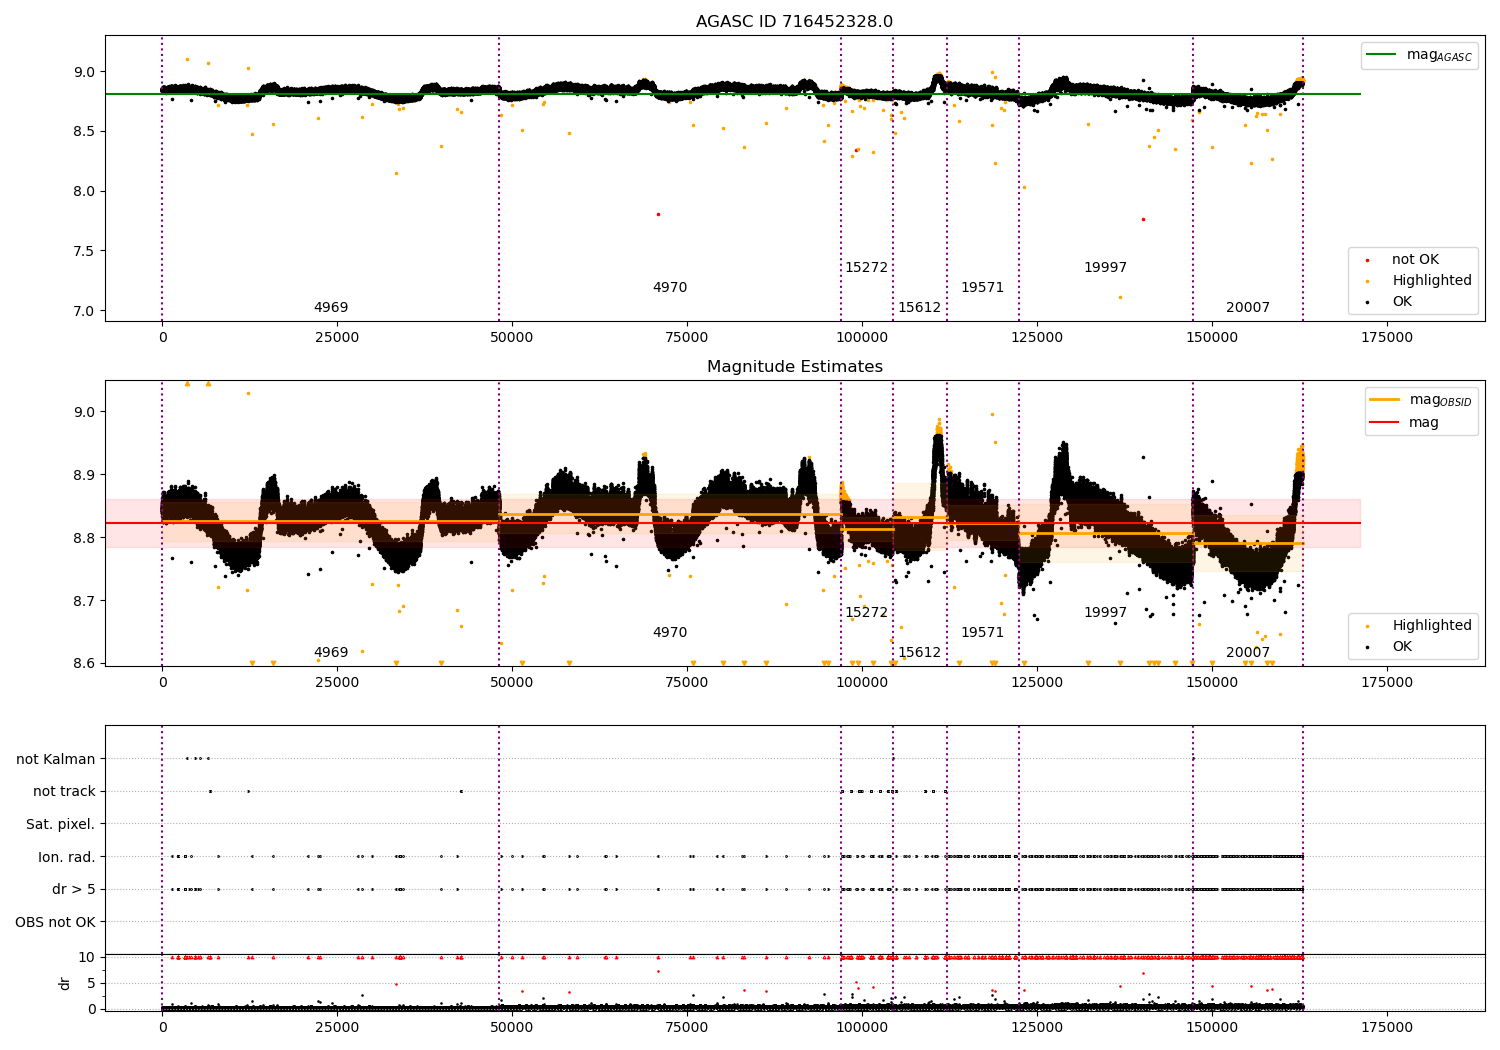The image size is (1500, 1050).
Task: Click obsid label 4969 in the top plot
Action: pyautogui.click(x=331, y=308)
